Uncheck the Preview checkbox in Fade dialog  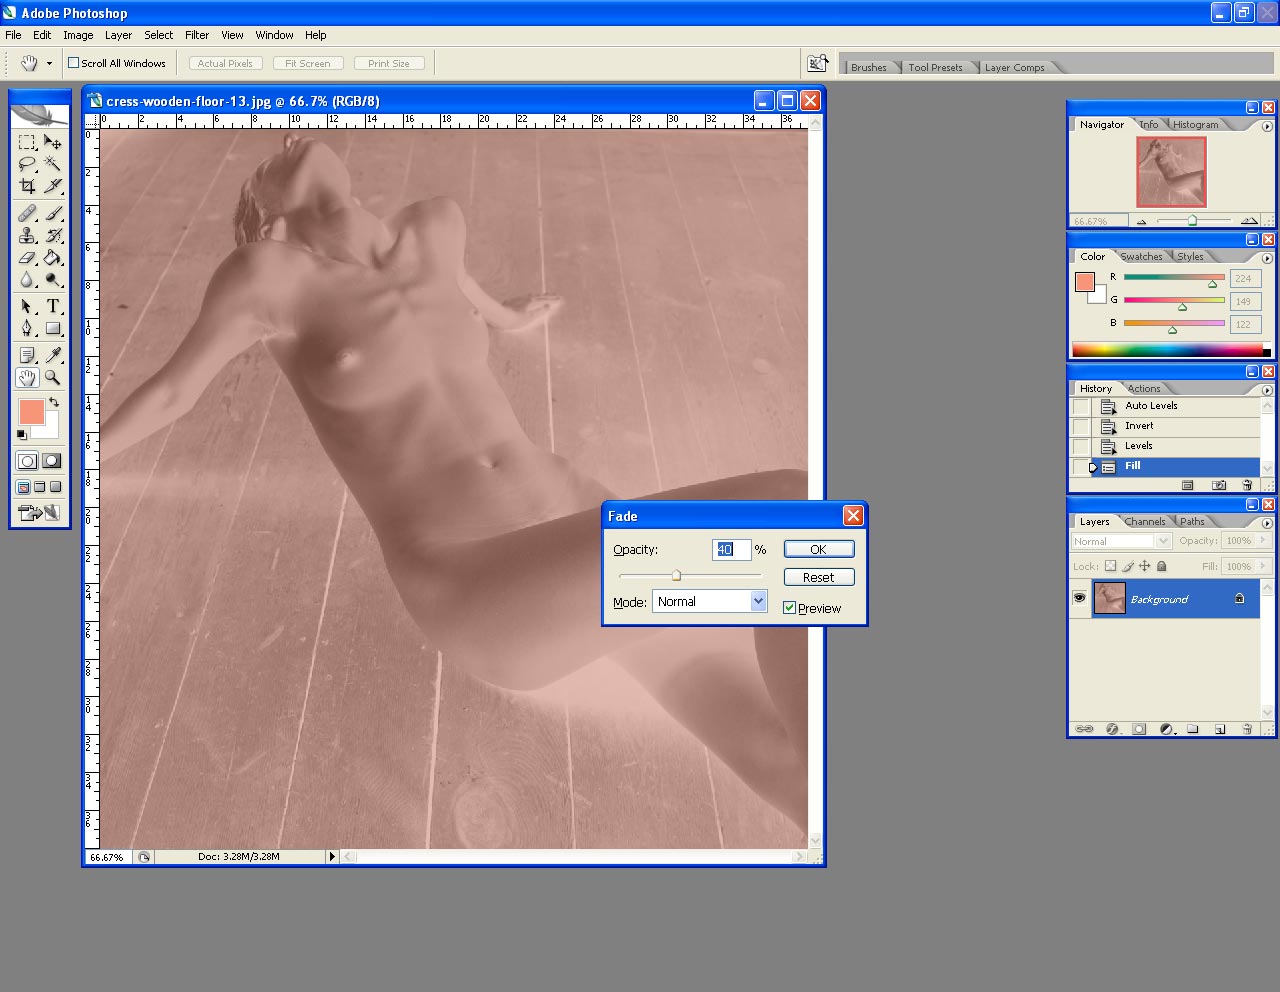pos(790,608)
